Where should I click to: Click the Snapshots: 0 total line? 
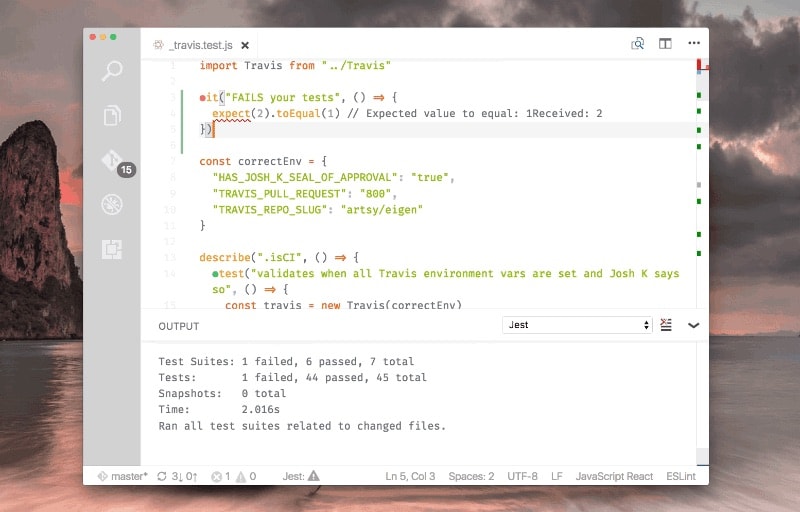(x=222, y=394)
